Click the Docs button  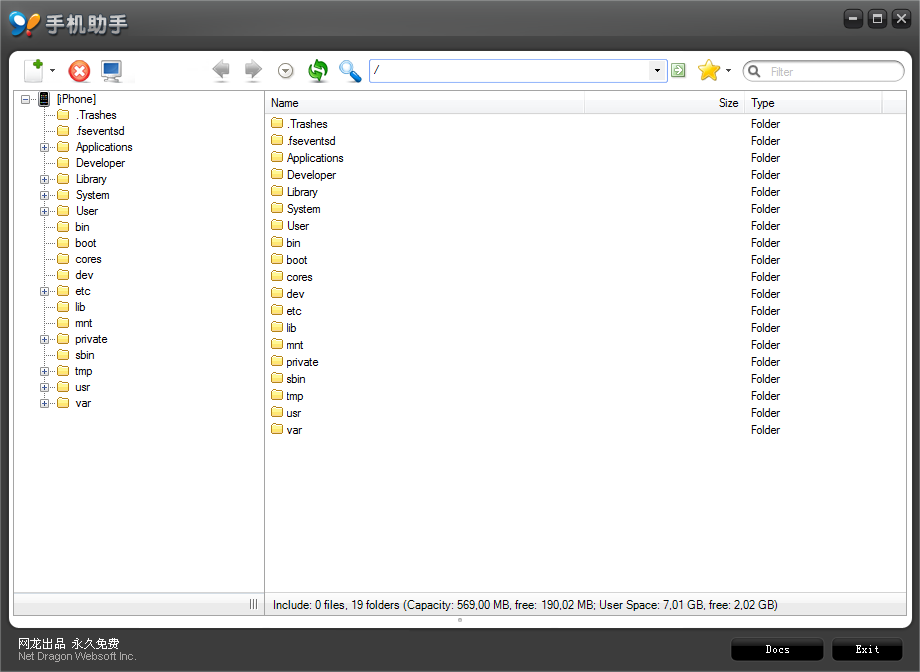(777, 649)
